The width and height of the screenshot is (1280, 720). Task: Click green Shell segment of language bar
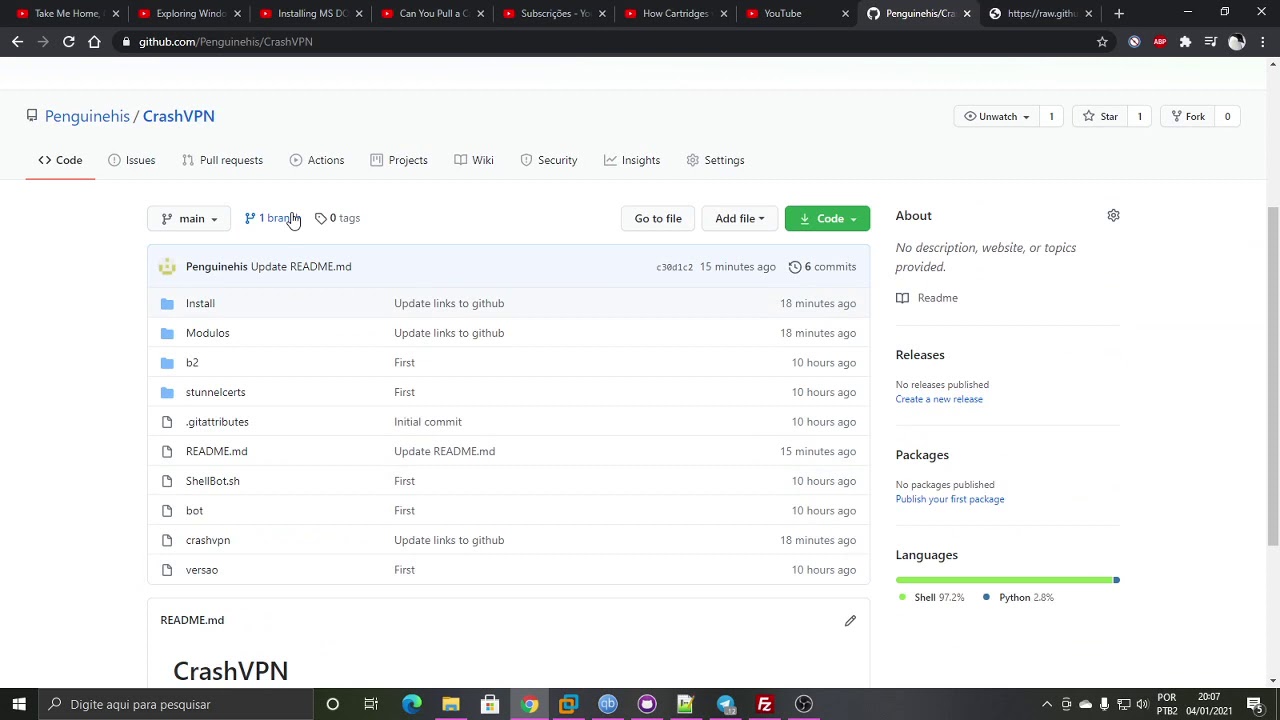coord(1004,580)
